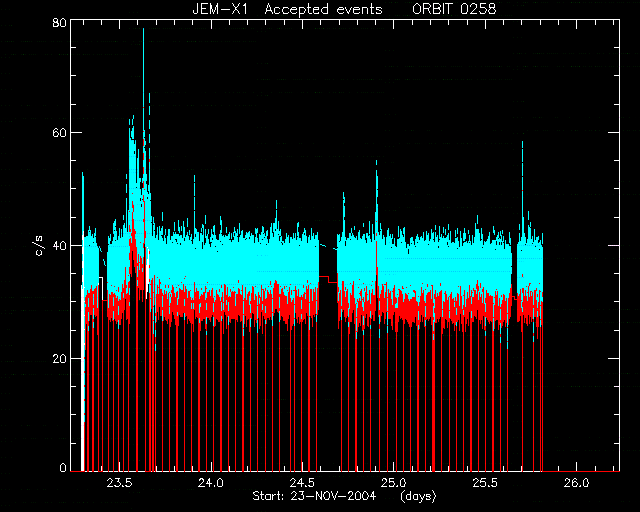
Task: Click the Start: 23-NOV-2004 date label
Action: pyautogui.click(x=314, y=496)
